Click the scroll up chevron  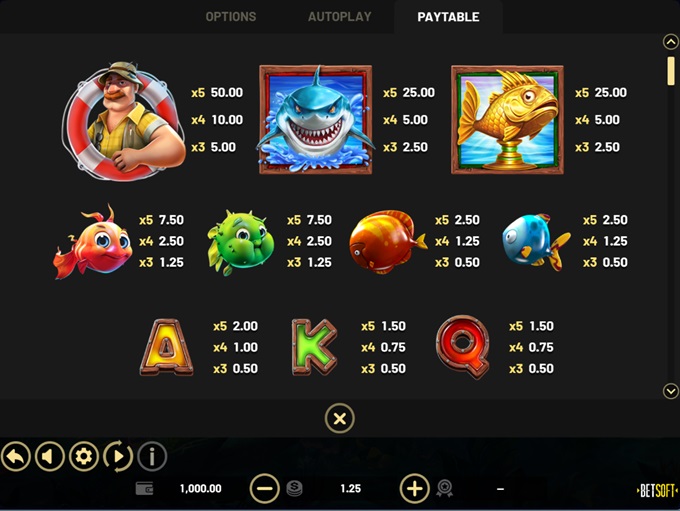[670, 42]
